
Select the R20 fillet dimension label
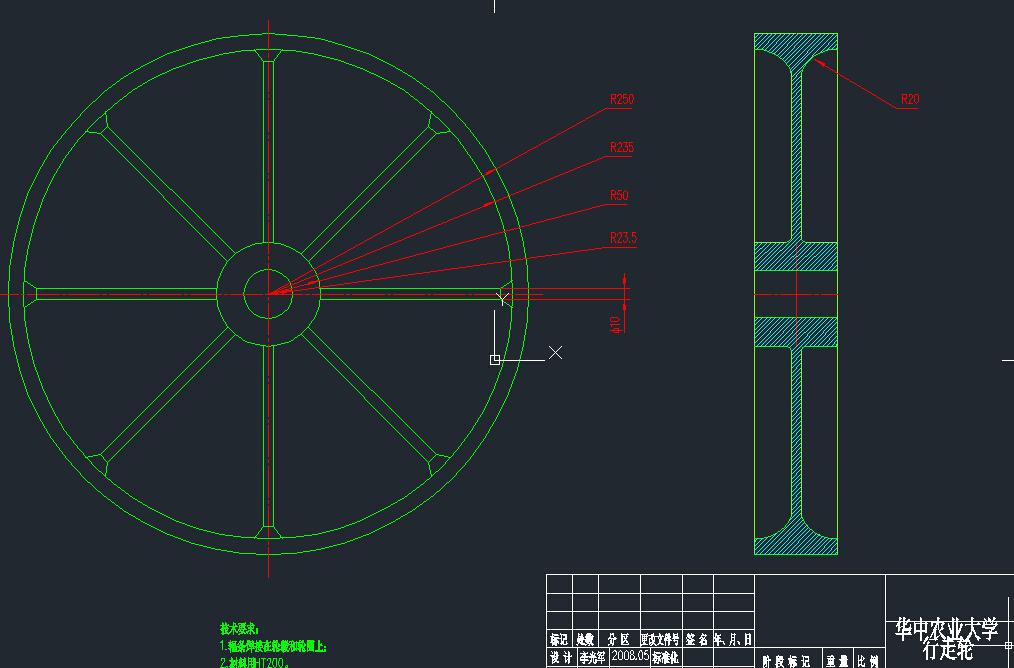tap(910, 100)
